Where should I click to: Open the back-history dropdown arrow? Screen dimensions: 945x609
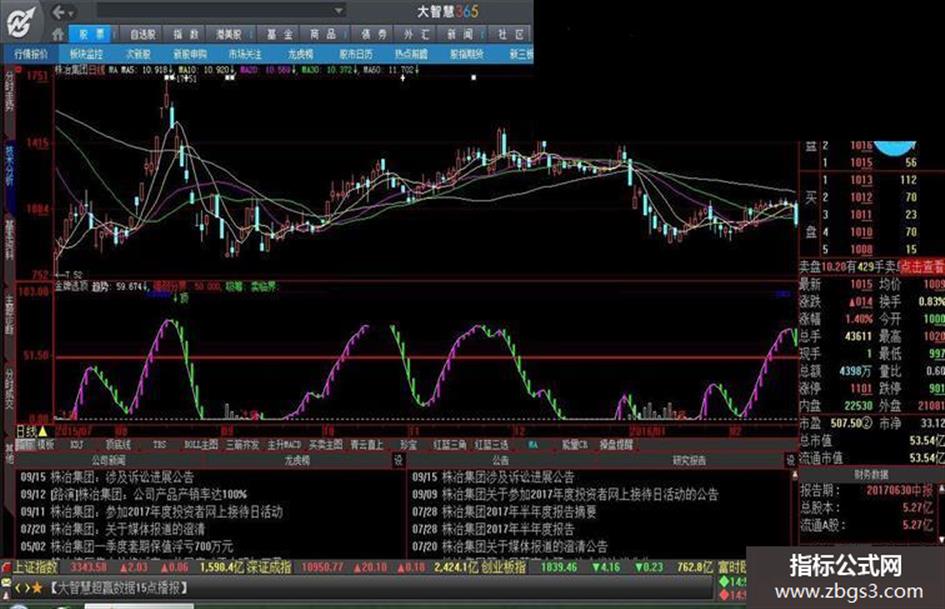72,12
